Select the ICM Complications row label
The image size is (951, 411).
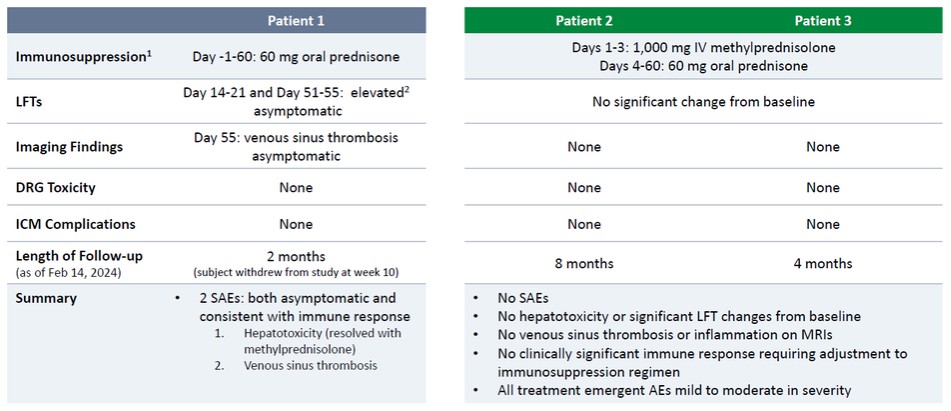coord(75,224)
